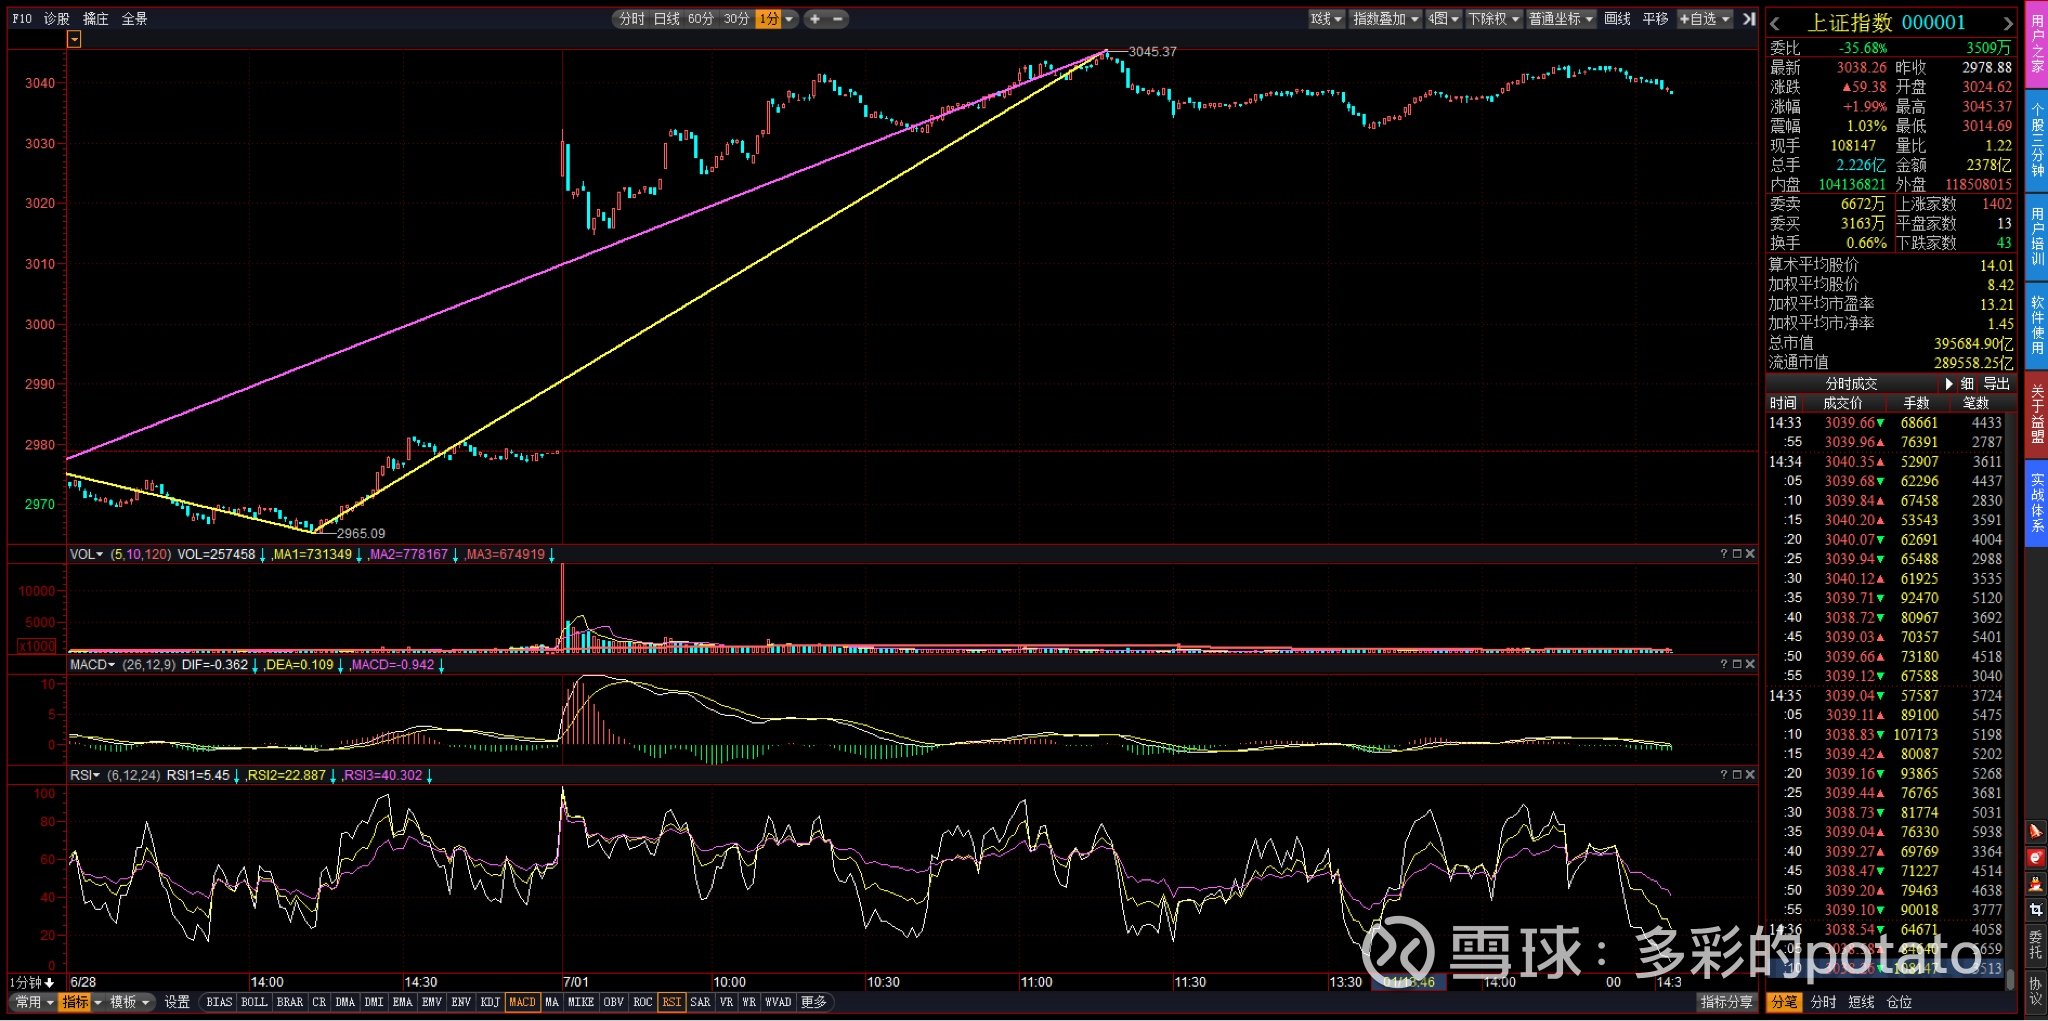Switch to the 日线 period tab

(666, 19)
